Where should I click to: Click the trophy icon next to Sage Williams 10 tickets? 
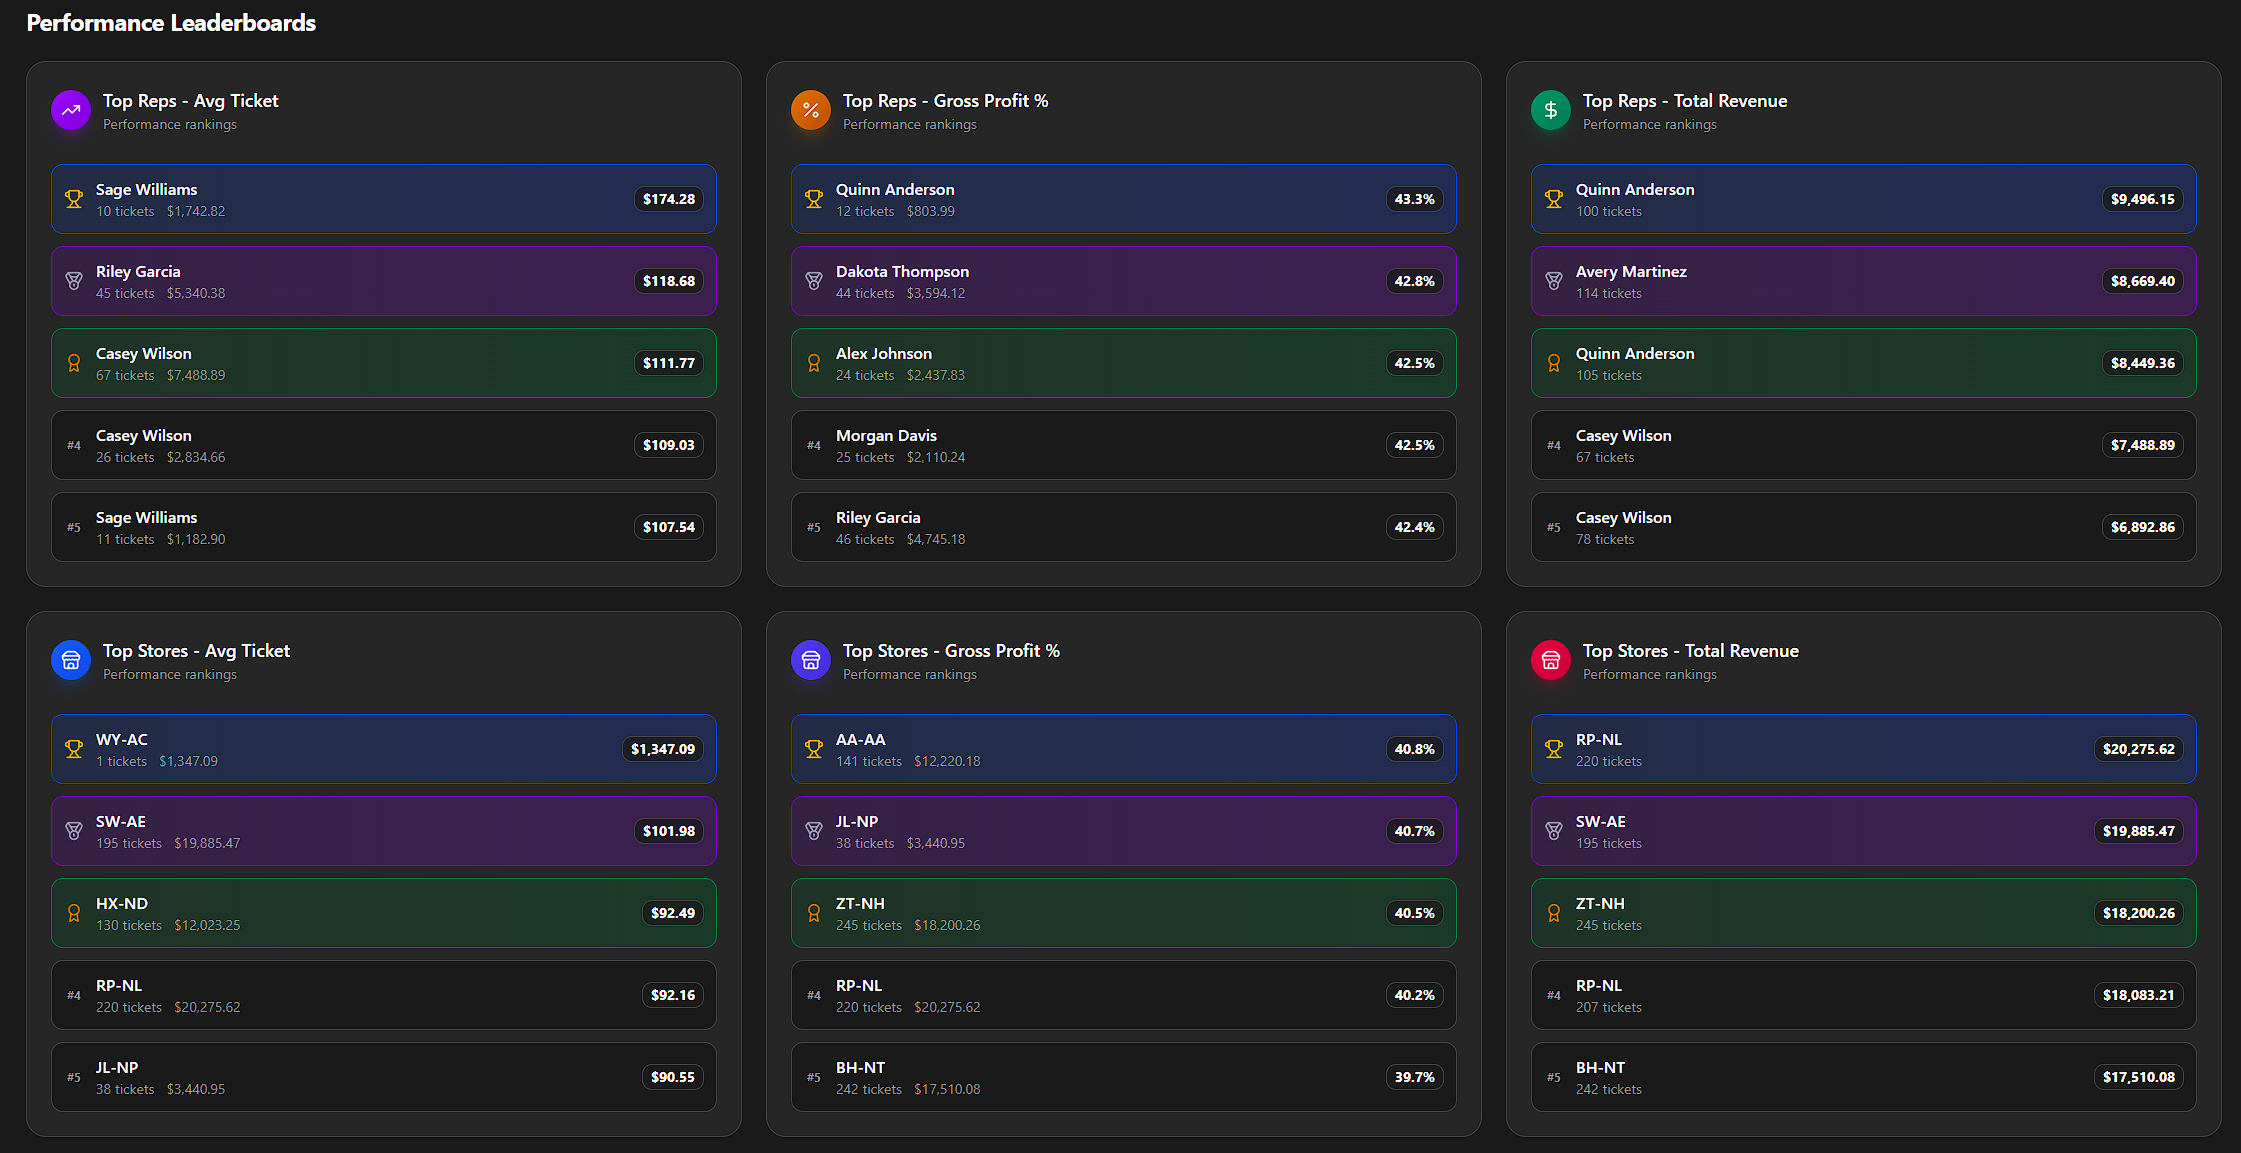tap(74, 199)
